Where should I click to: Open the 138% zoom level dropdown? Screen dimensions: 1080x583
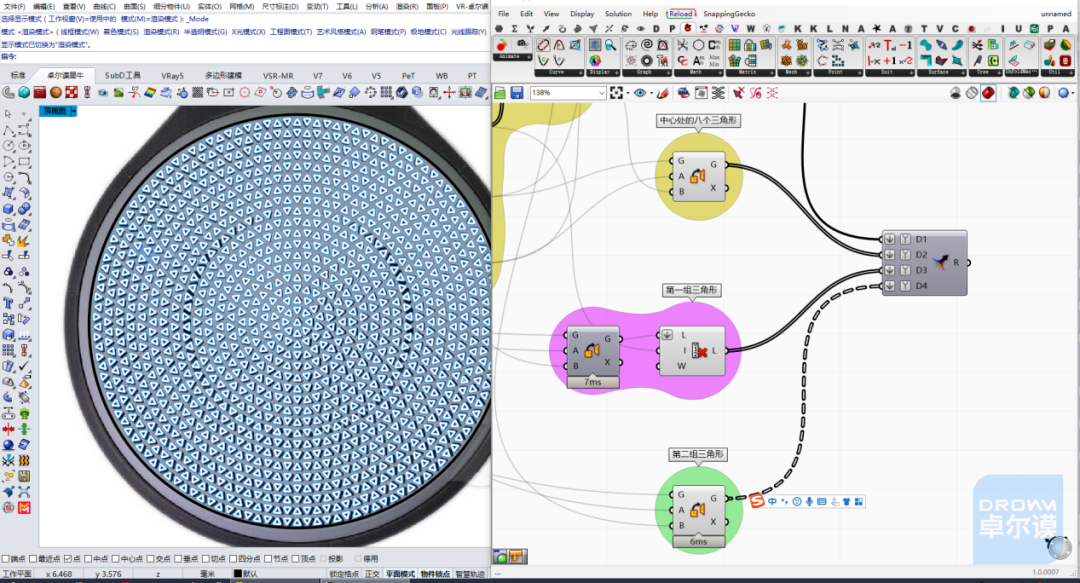click(x=601, y=93)
